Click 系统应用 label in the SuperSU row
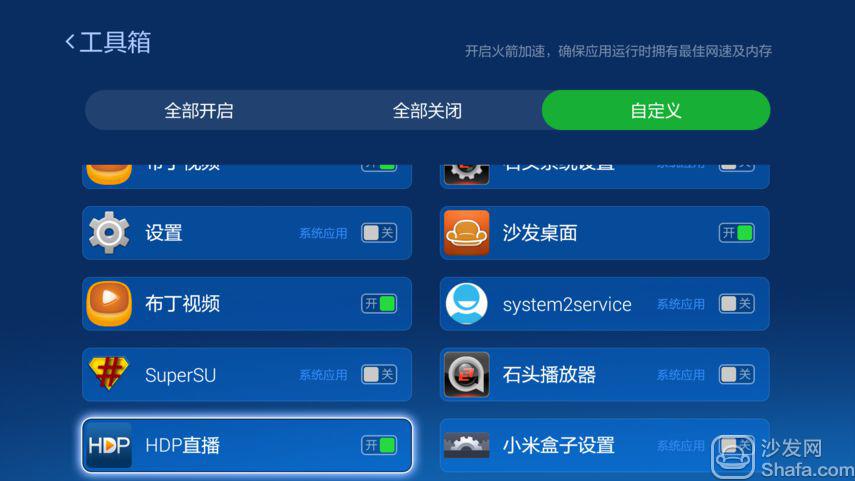This screenshot has height=481, width=855. 323,375
